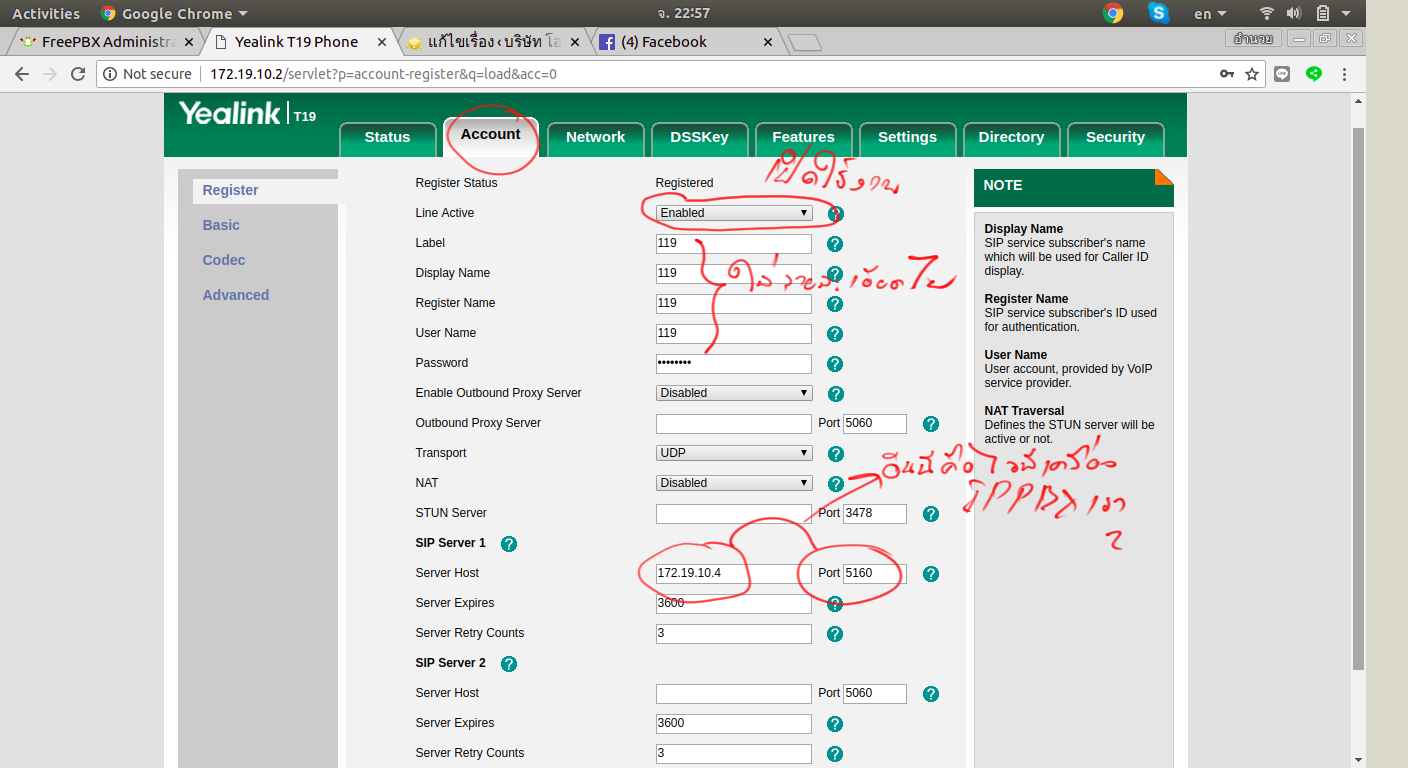
Task: Open saved passwords key icon
Action: (1226, 74)
